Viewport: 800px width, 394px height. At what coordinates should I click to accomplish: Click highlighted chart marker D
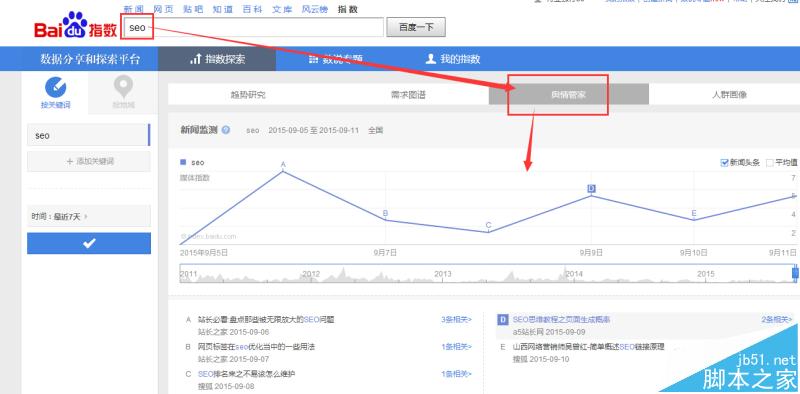(x=591, y=188)
